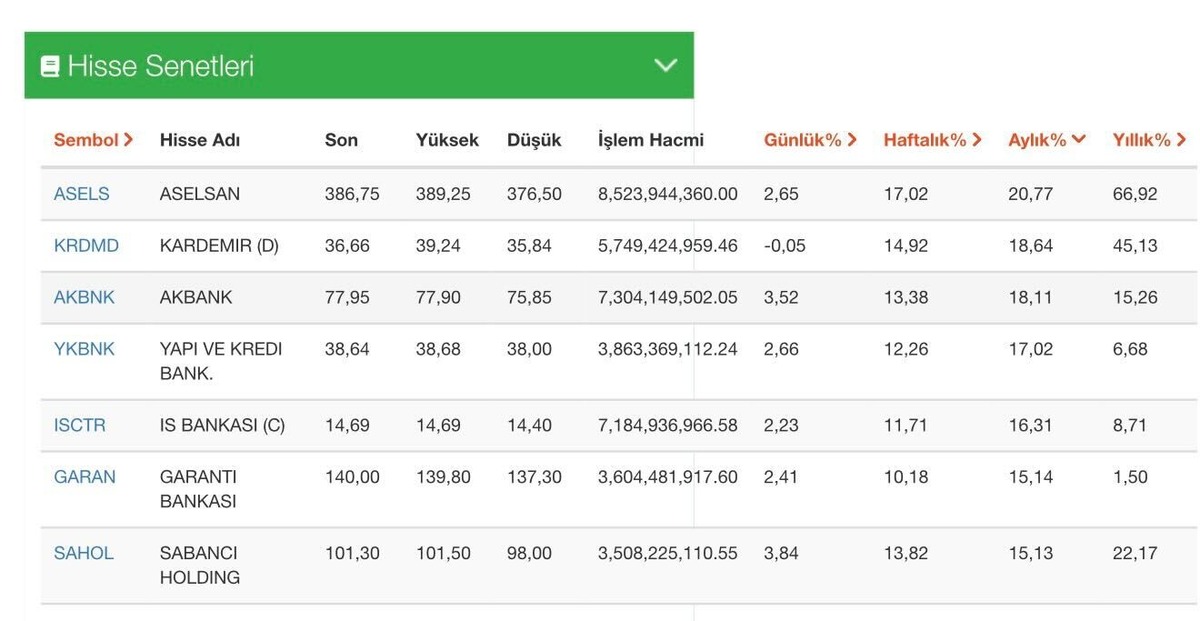1200x621 pixels.
Task: Click AKBANK volume 7,304,149,502.05
Action: [x=668, y=298]
